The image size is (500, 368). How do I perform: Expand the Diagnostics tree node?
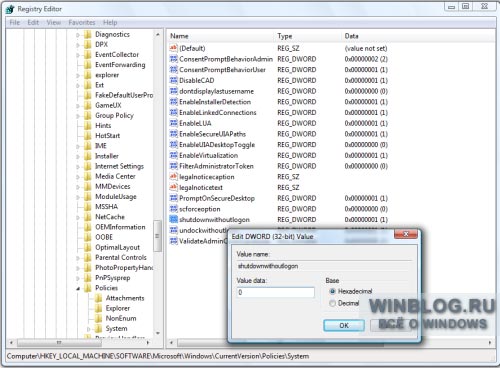point(78,35)
